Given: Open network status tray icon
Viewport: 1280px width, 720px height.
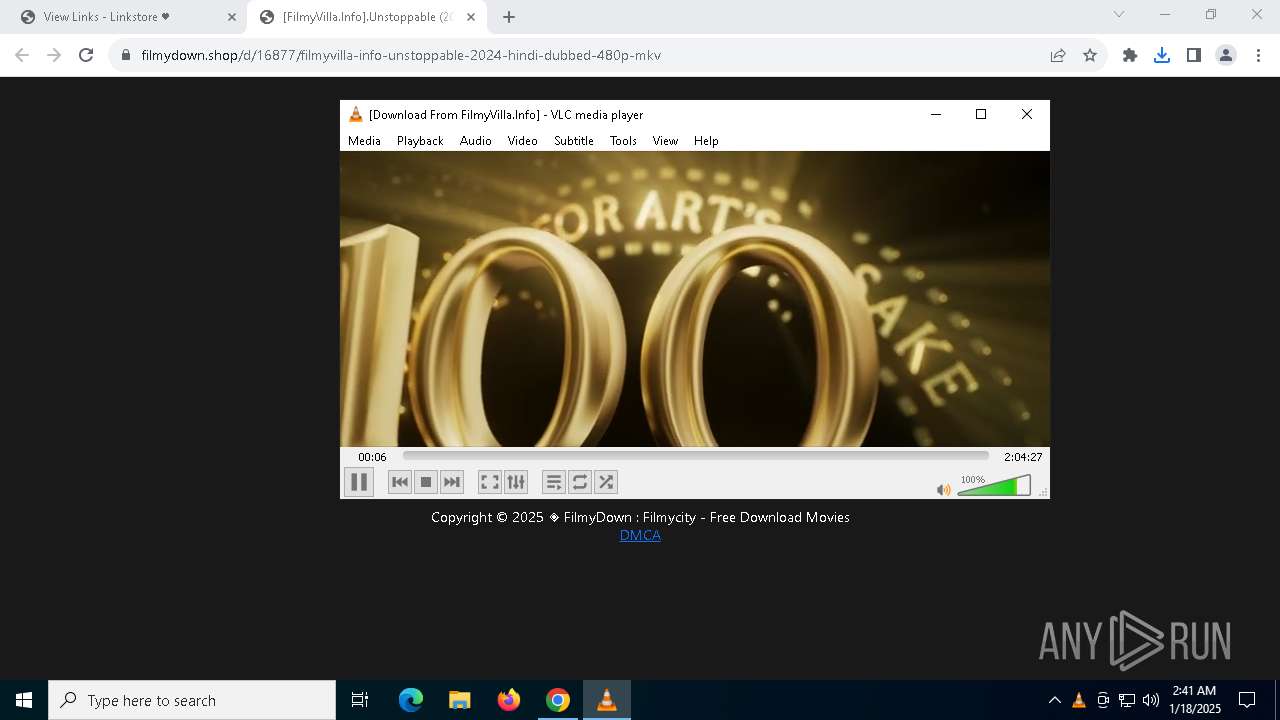Looking at the screenshot, I should coord(1127,700).
